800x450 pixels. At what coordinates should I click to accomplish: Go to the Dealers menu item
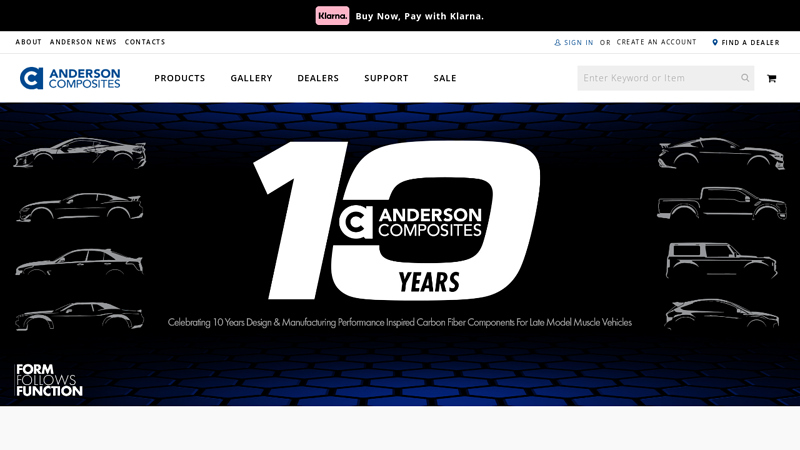[318, 78]
